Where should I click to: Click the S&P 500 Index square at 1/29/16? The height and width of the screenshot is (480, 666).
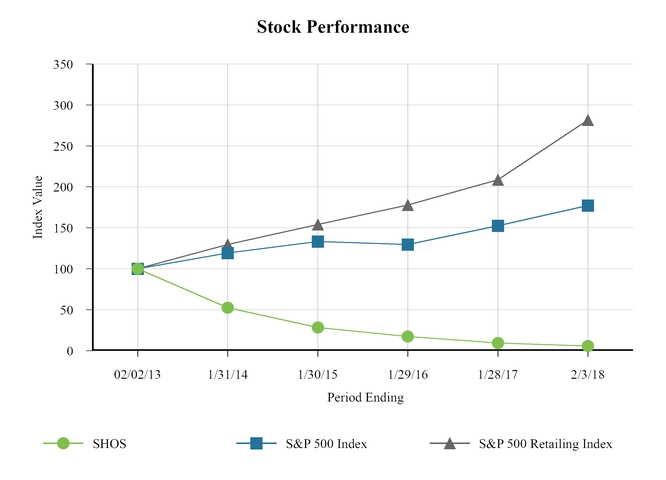pos(408,244)
